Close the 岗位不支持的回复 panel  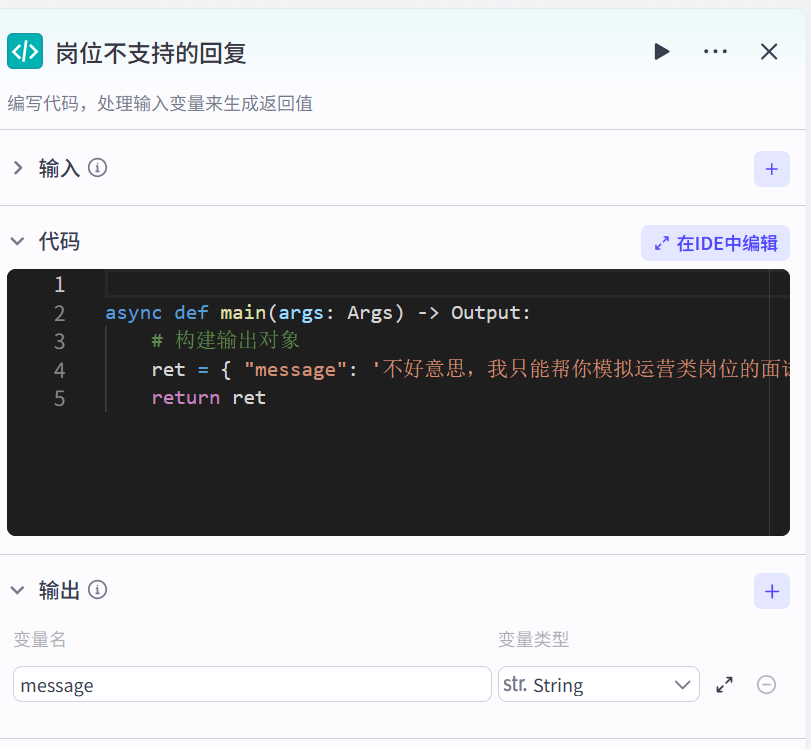click(768, 51)
